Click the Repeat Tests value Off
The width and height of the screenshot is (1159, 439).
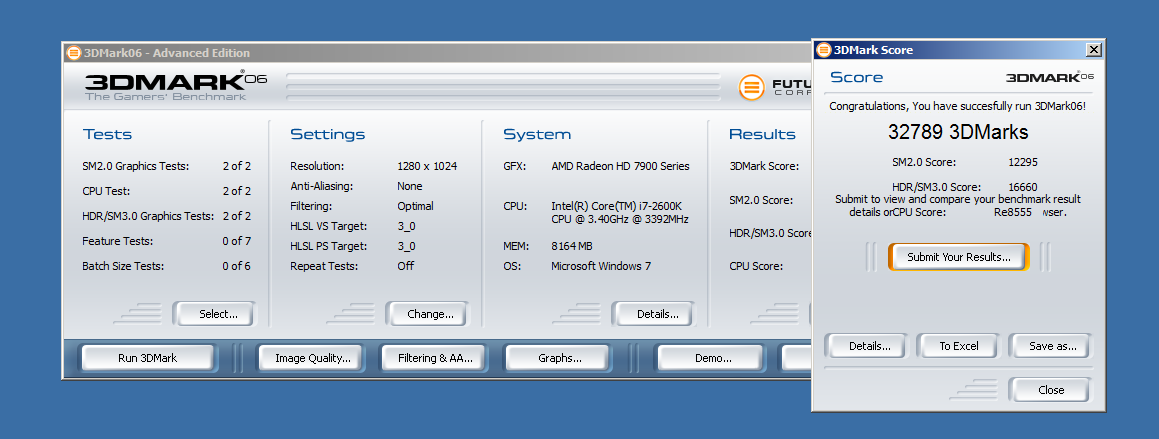(406, 266)
